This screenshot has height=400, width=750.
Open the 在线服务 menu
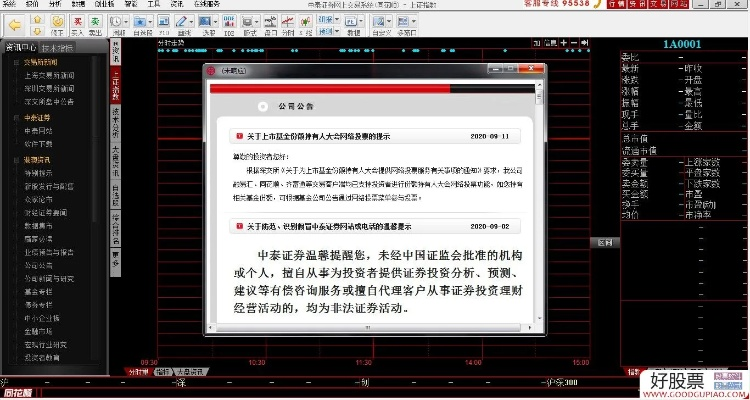tap(207, 4)
